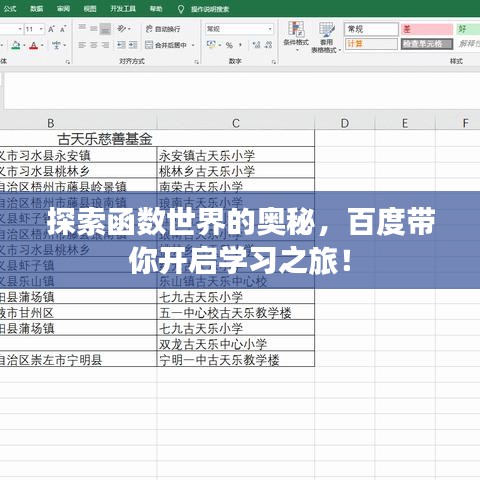Open the 开发工具 ribbon tab
Image resolution: width=480 pixels, height=480 pixels.
point(123,9)
